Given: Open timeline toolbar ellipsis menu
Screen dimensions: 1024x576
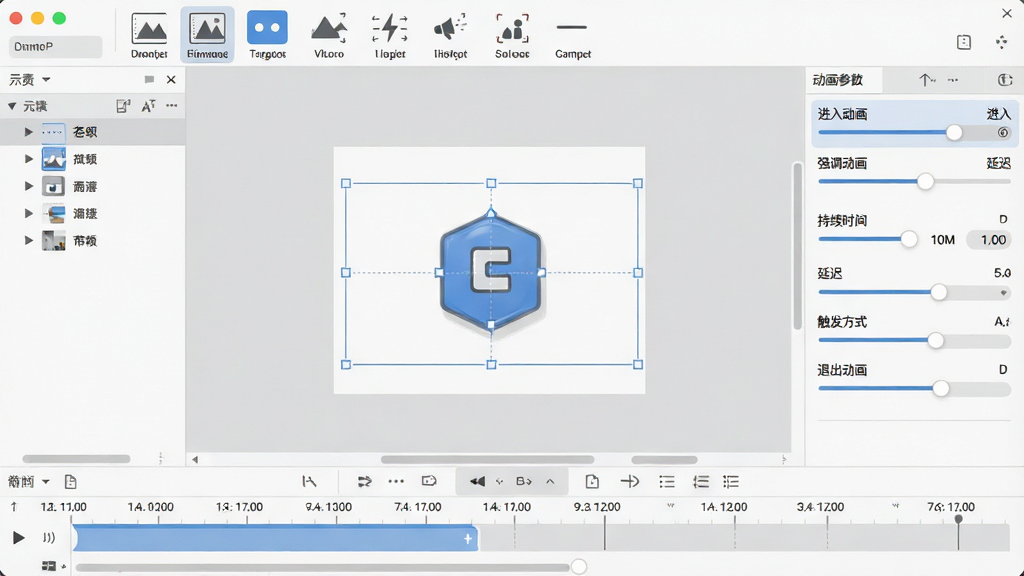Looking at the screenshot, I should [x=396, y=481].
